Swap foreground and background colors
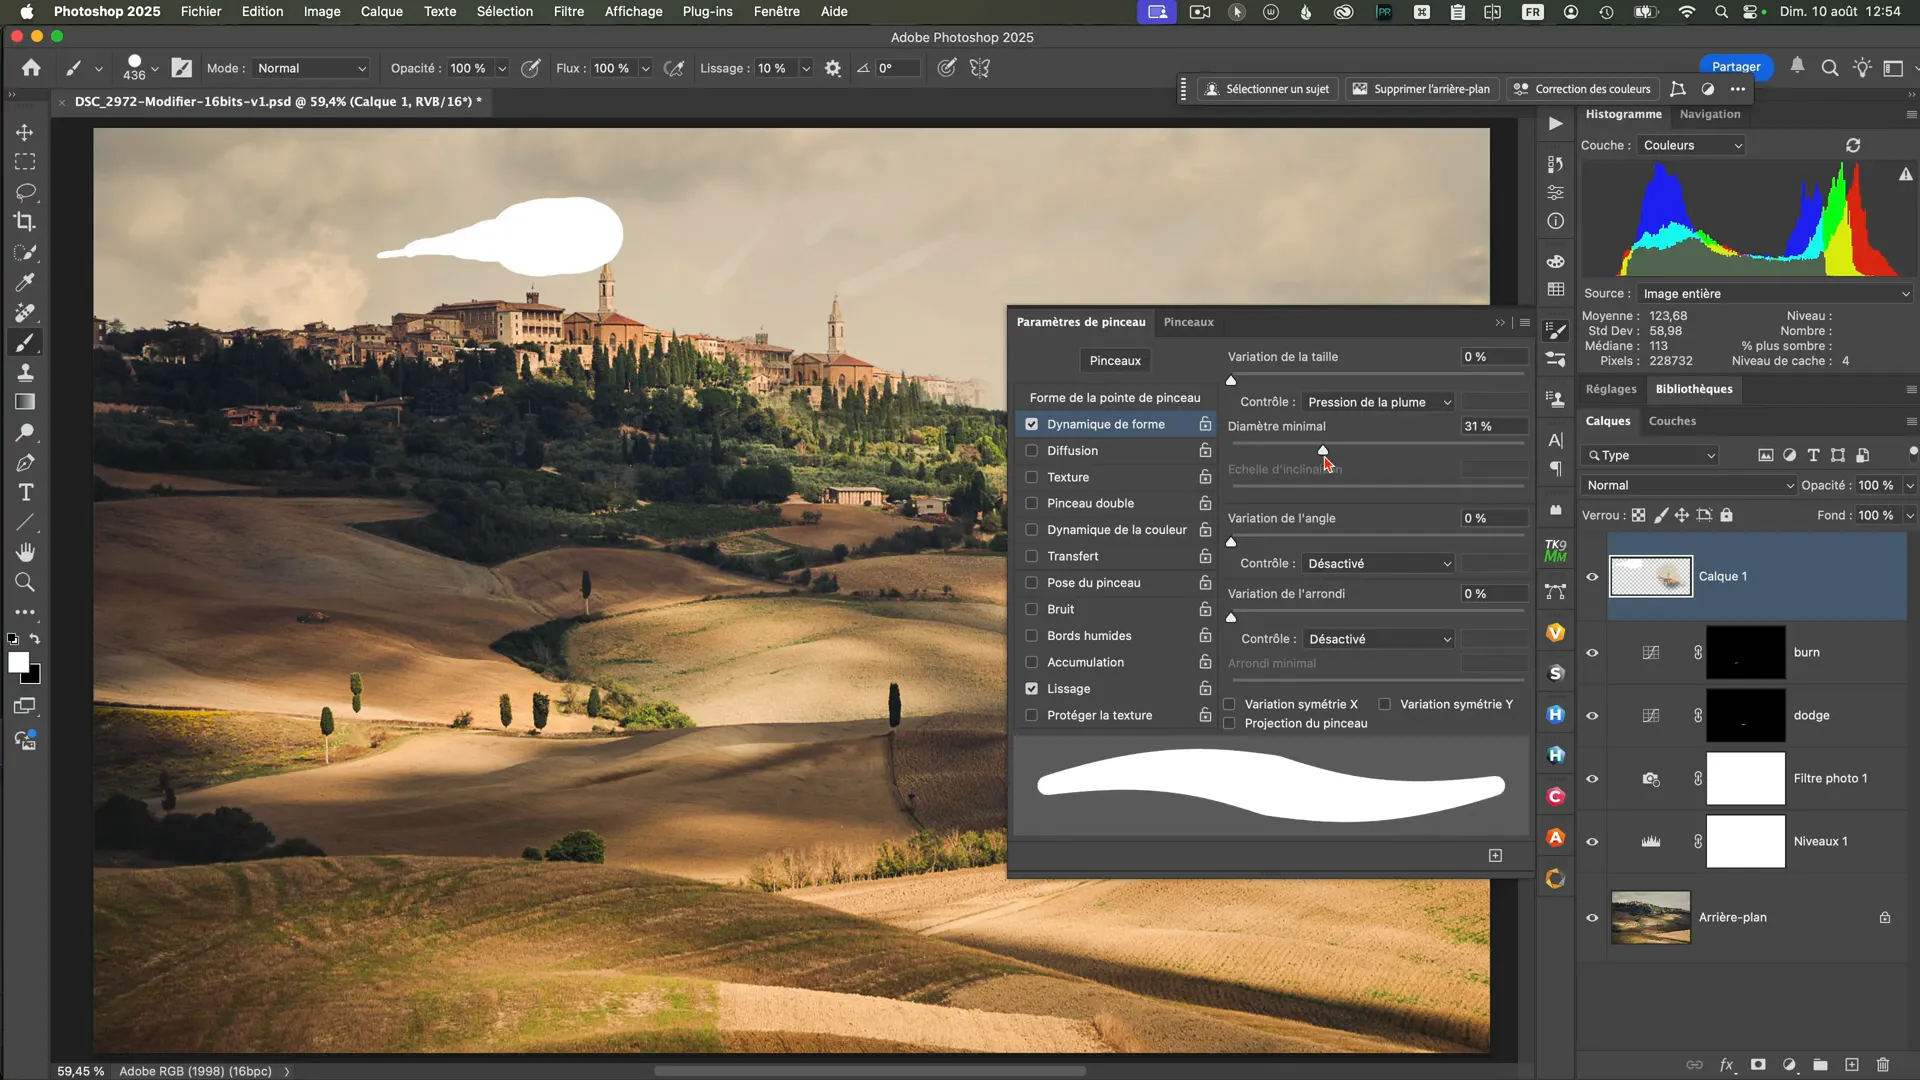 point(35,638)
